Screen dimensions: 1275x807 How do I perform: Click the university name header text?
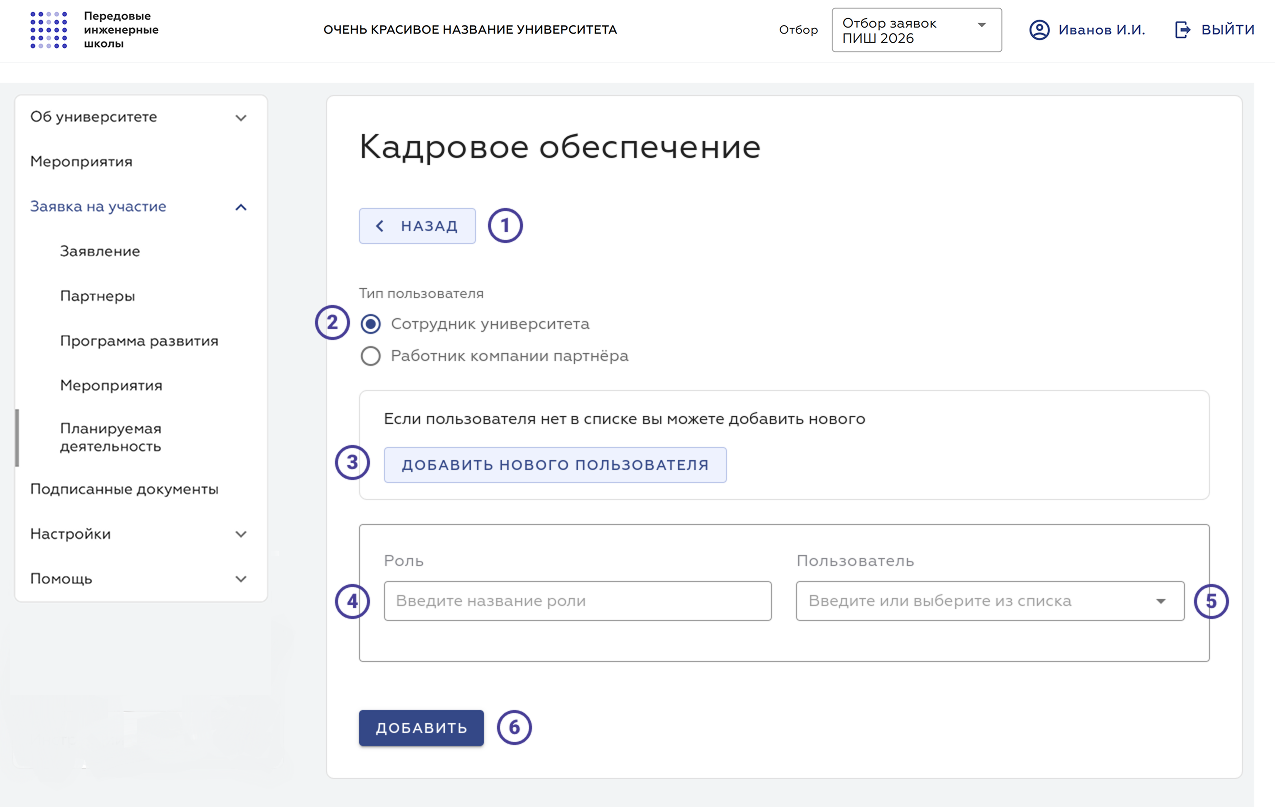pyautogui.click(x=470, y=30)
